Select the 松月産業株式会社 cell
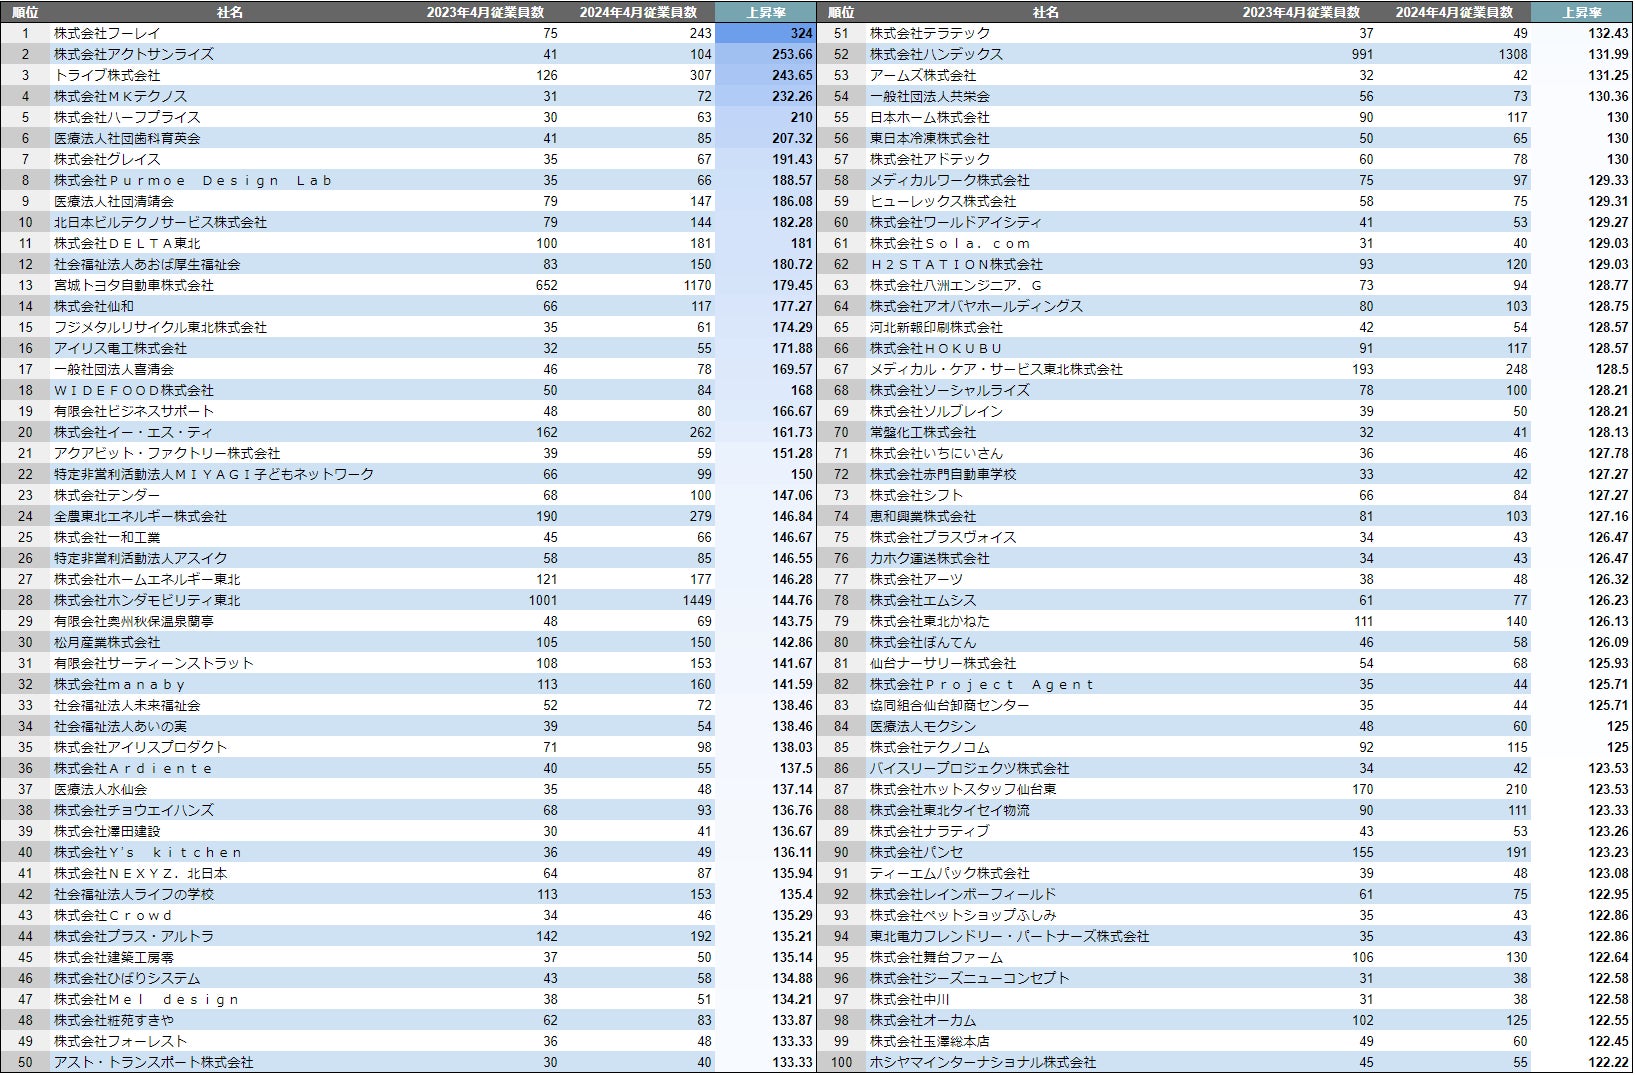The image size is (1635, 1075). 107,642
